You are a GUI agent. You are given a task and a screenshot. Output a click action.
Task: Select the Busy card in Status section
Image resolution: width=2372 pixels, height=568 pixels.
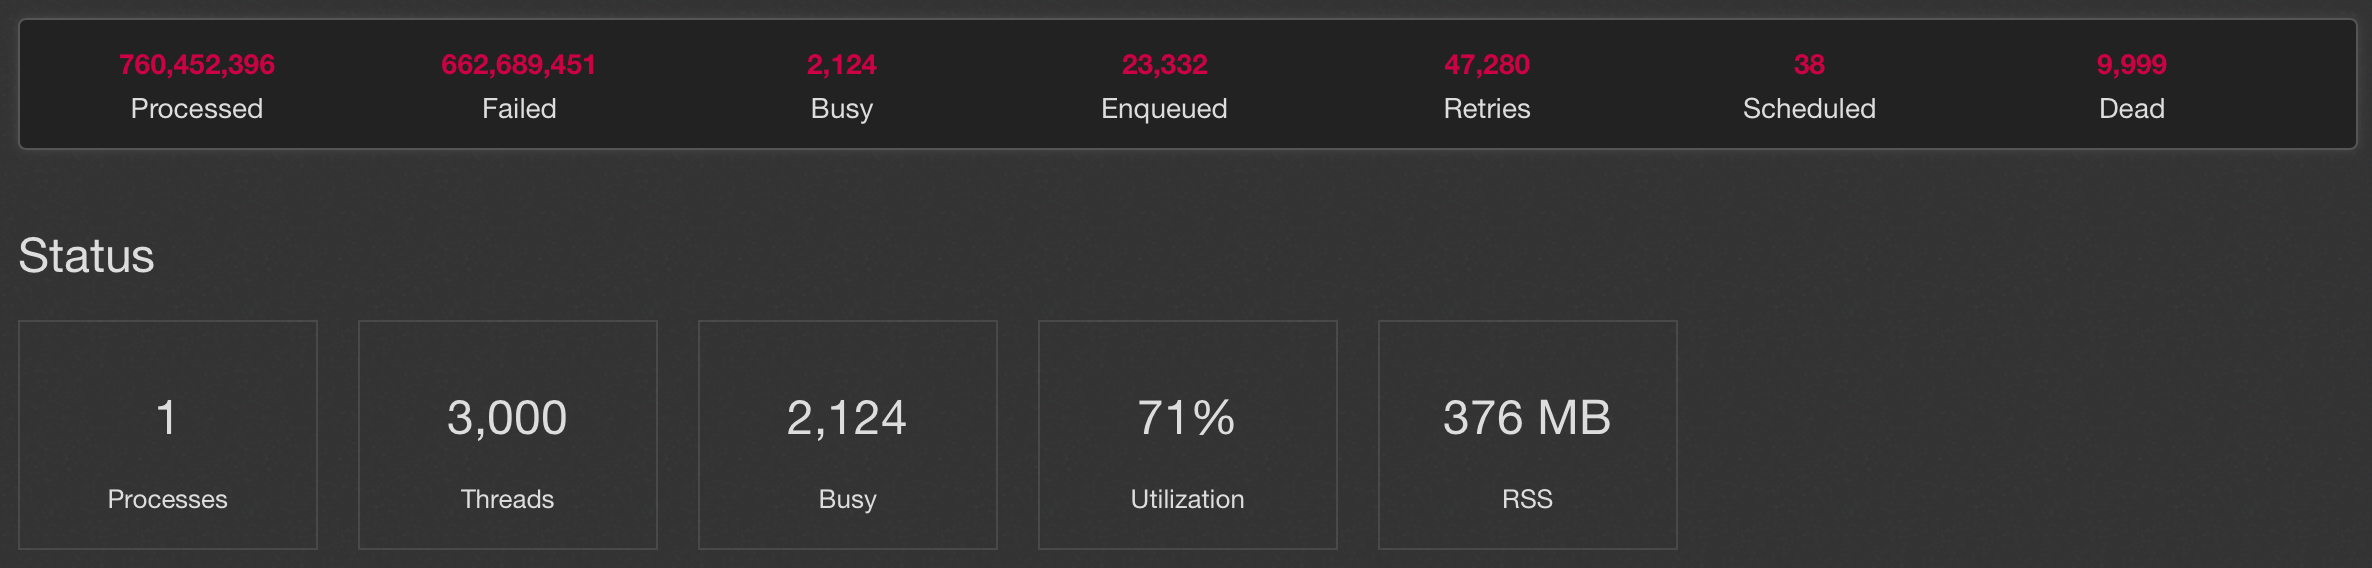coord(848,435)
